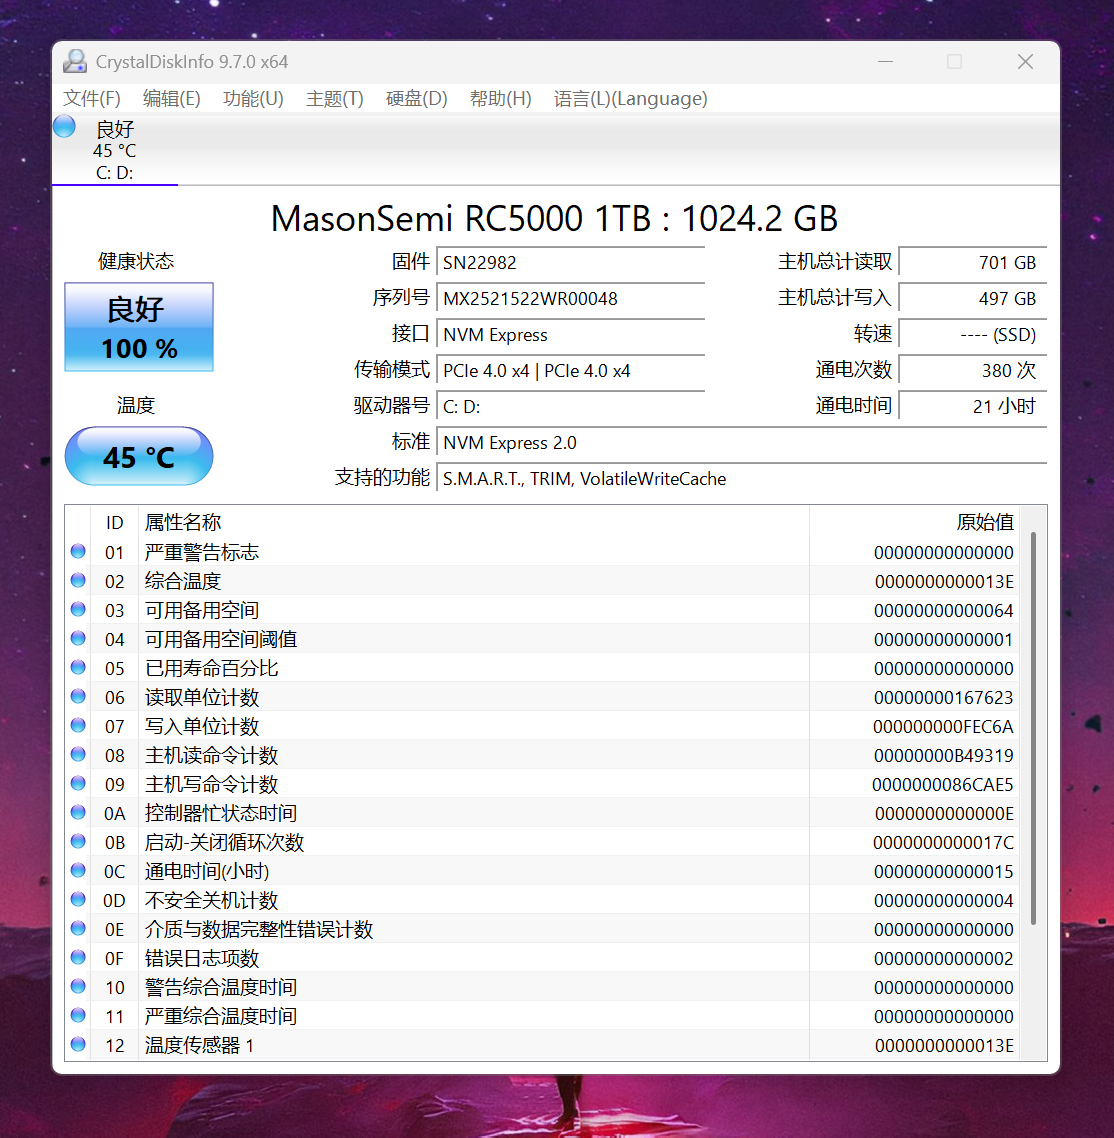Click the blue status orb beside 良好 in the disk tab
This screenshot has height=1138, width=1114.
coord(65,127)
